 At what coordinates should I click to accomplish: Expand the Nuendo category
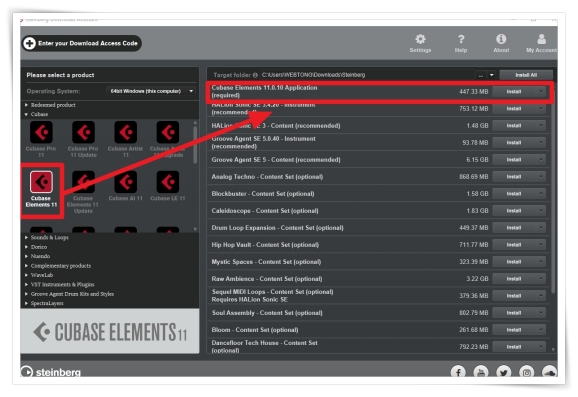pyautogui.click(x=26, y=256)
